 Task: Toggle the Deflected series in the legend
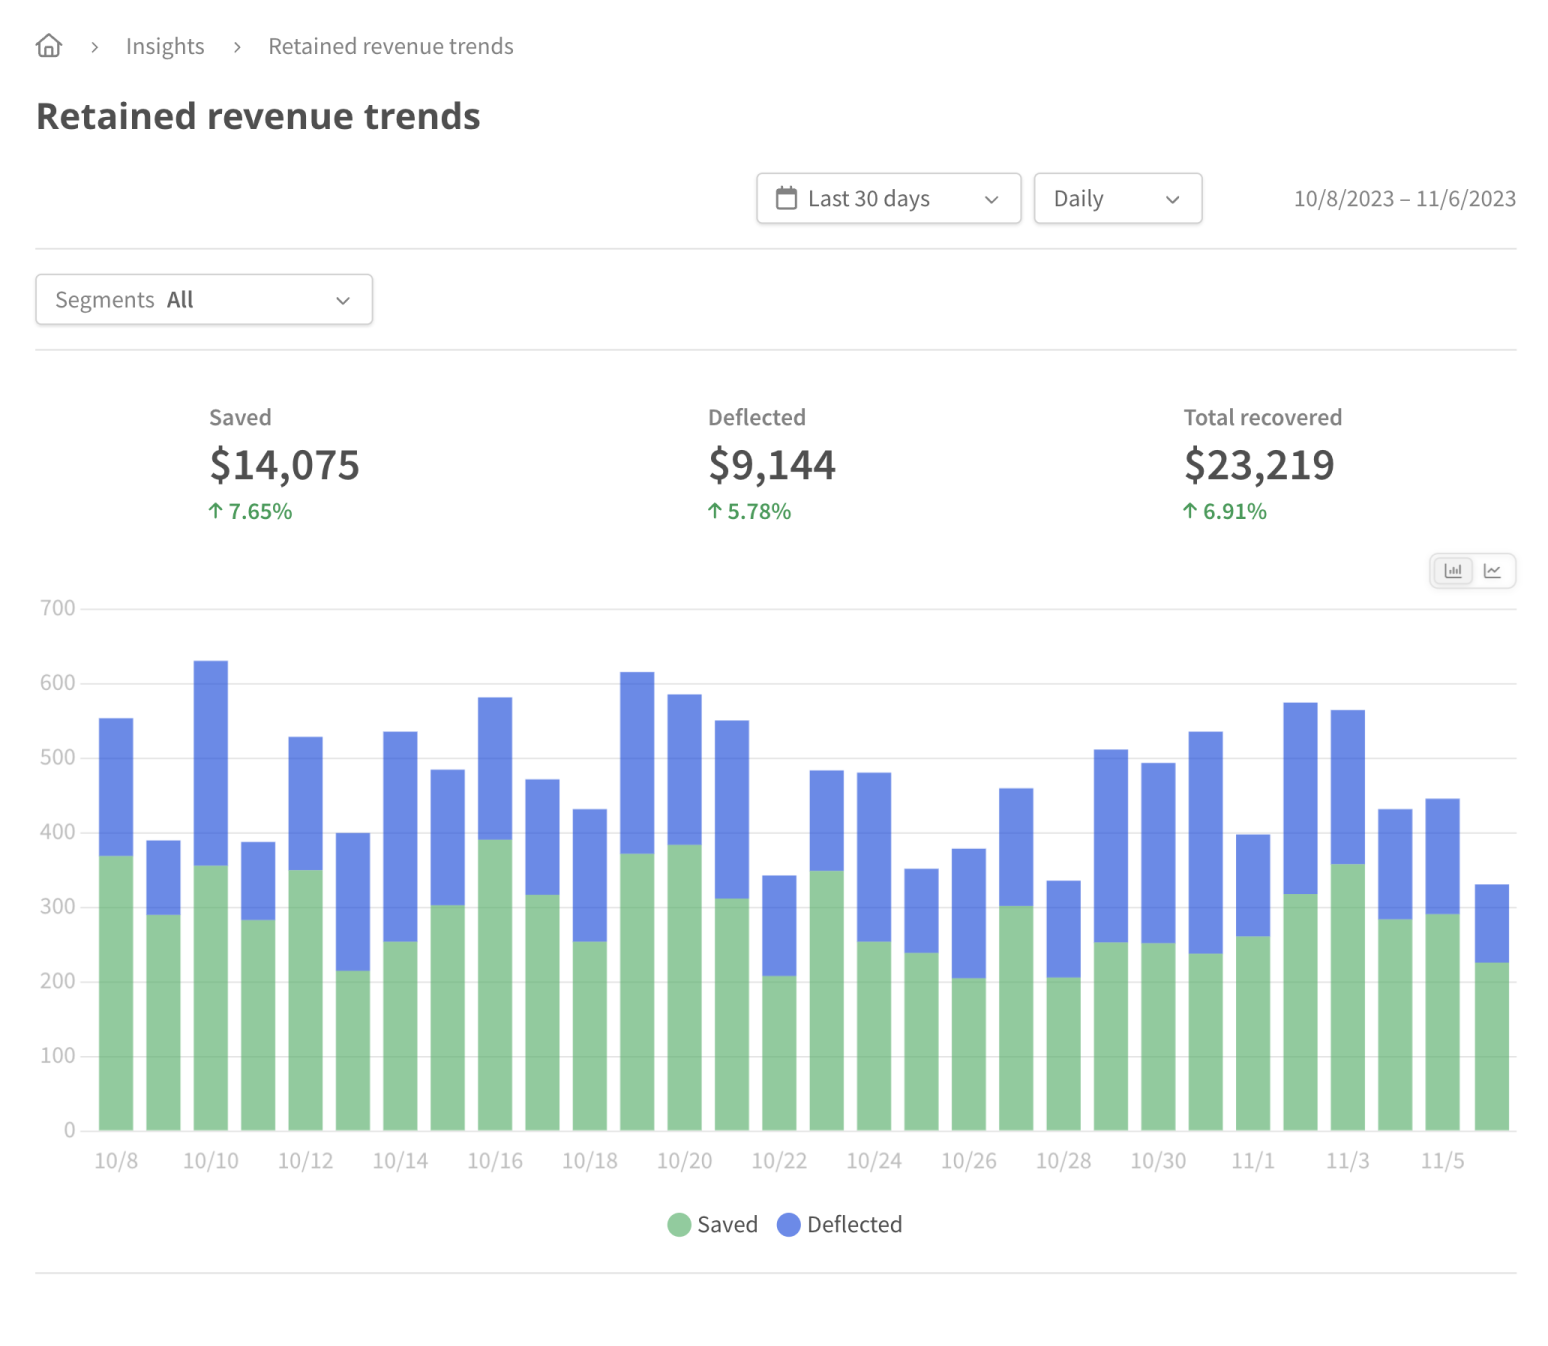pyautogui.click(x=840, y=1224)
